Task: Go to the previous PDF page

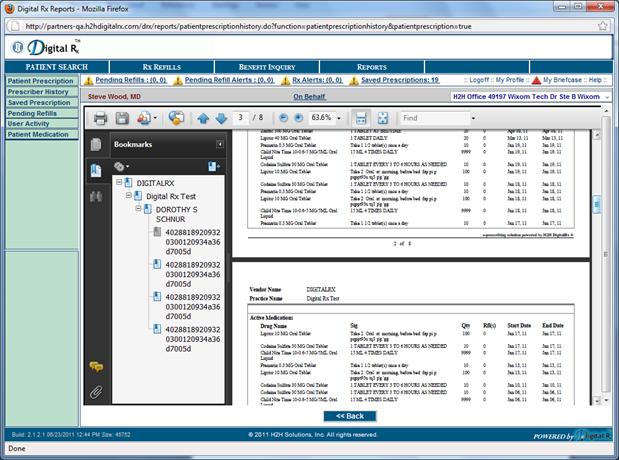Action: coord(202,118)
